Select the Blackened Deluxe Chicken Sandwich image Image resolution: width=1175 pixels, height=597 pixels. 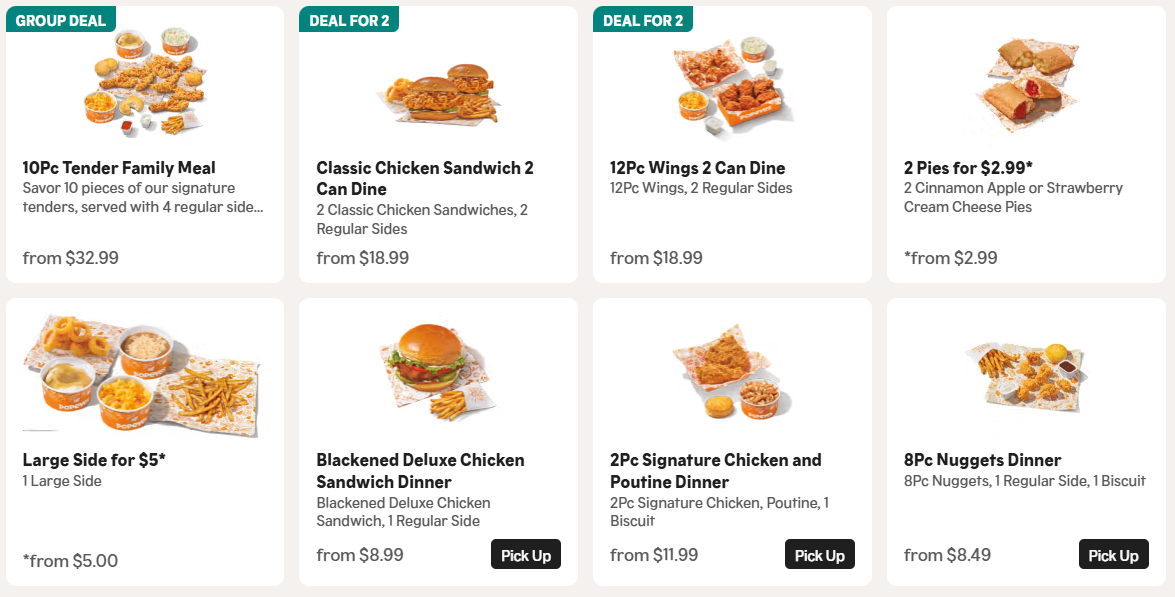click(438, 372)
